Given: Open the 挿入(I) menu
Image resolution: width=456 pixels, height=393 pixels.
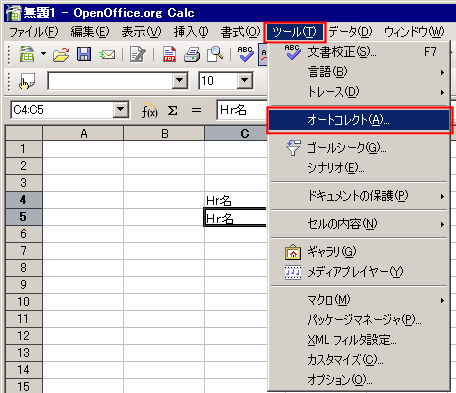Looking at the screenshot, I should coord(191,32).
